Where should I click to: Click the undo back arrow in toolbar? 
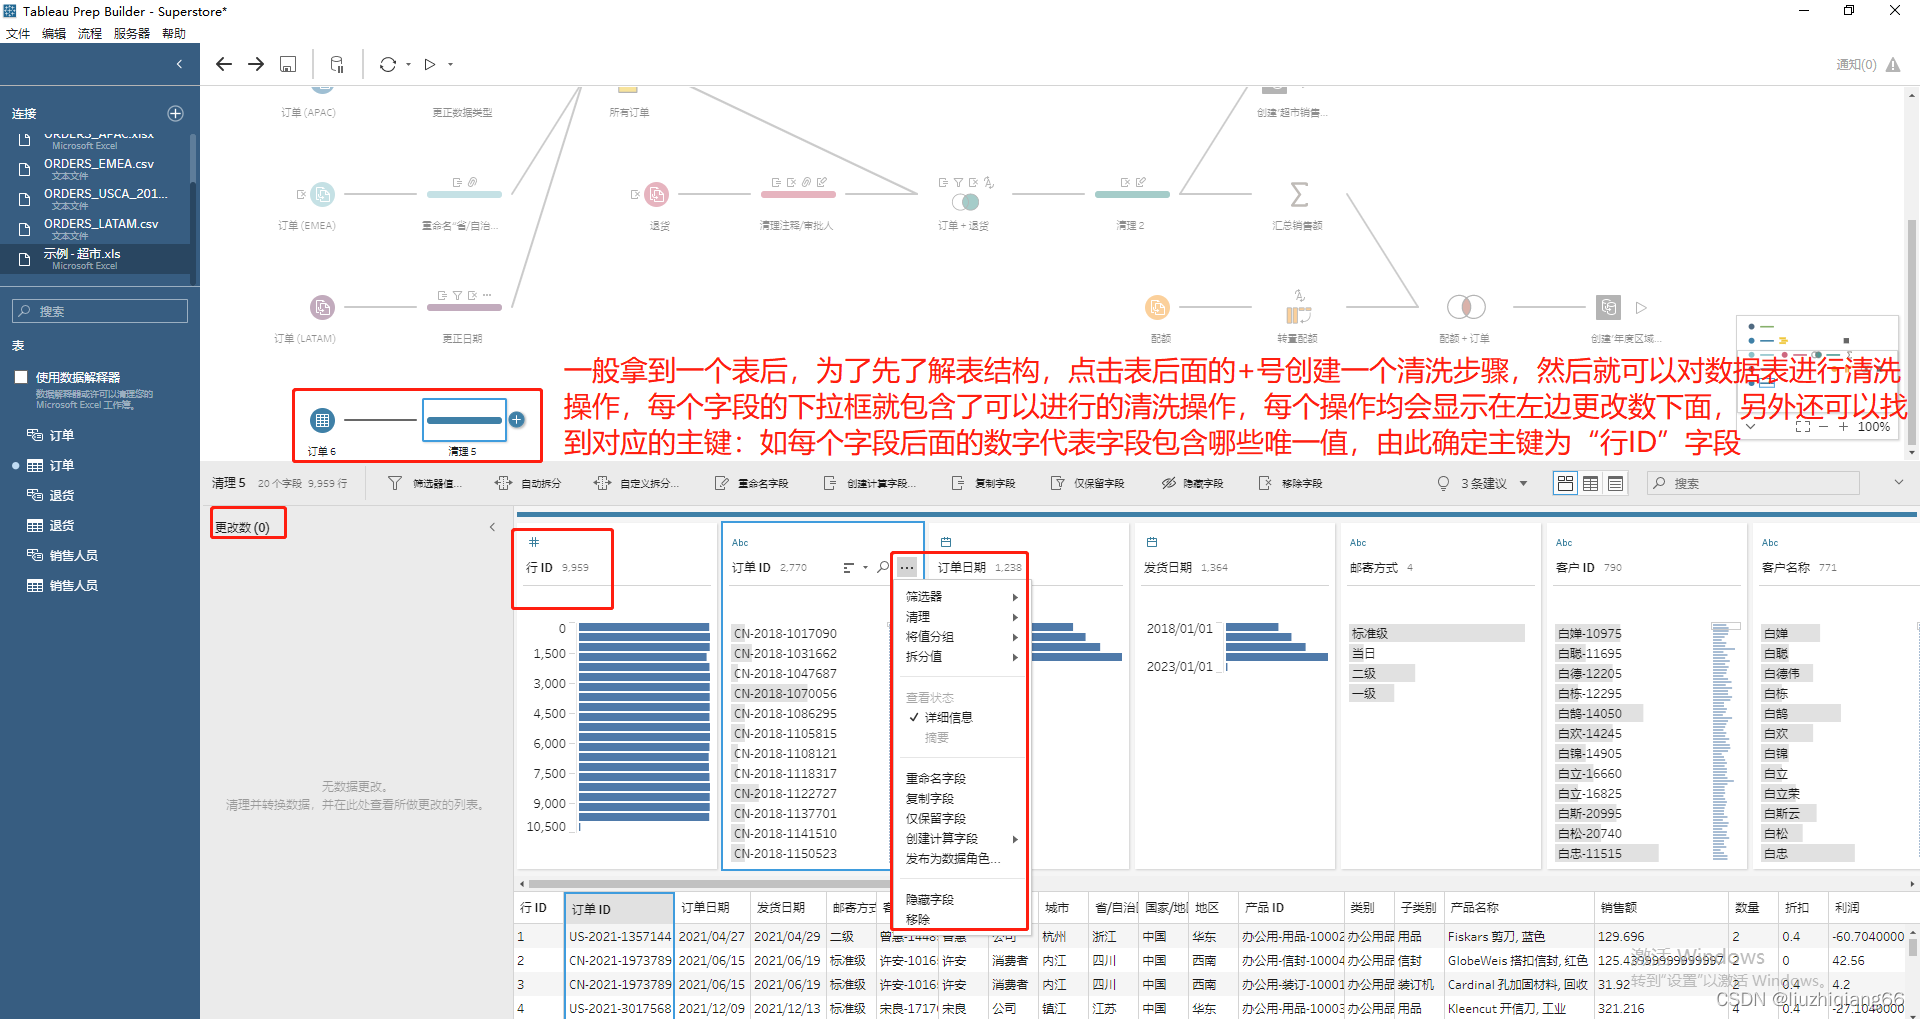pos(224,64)
